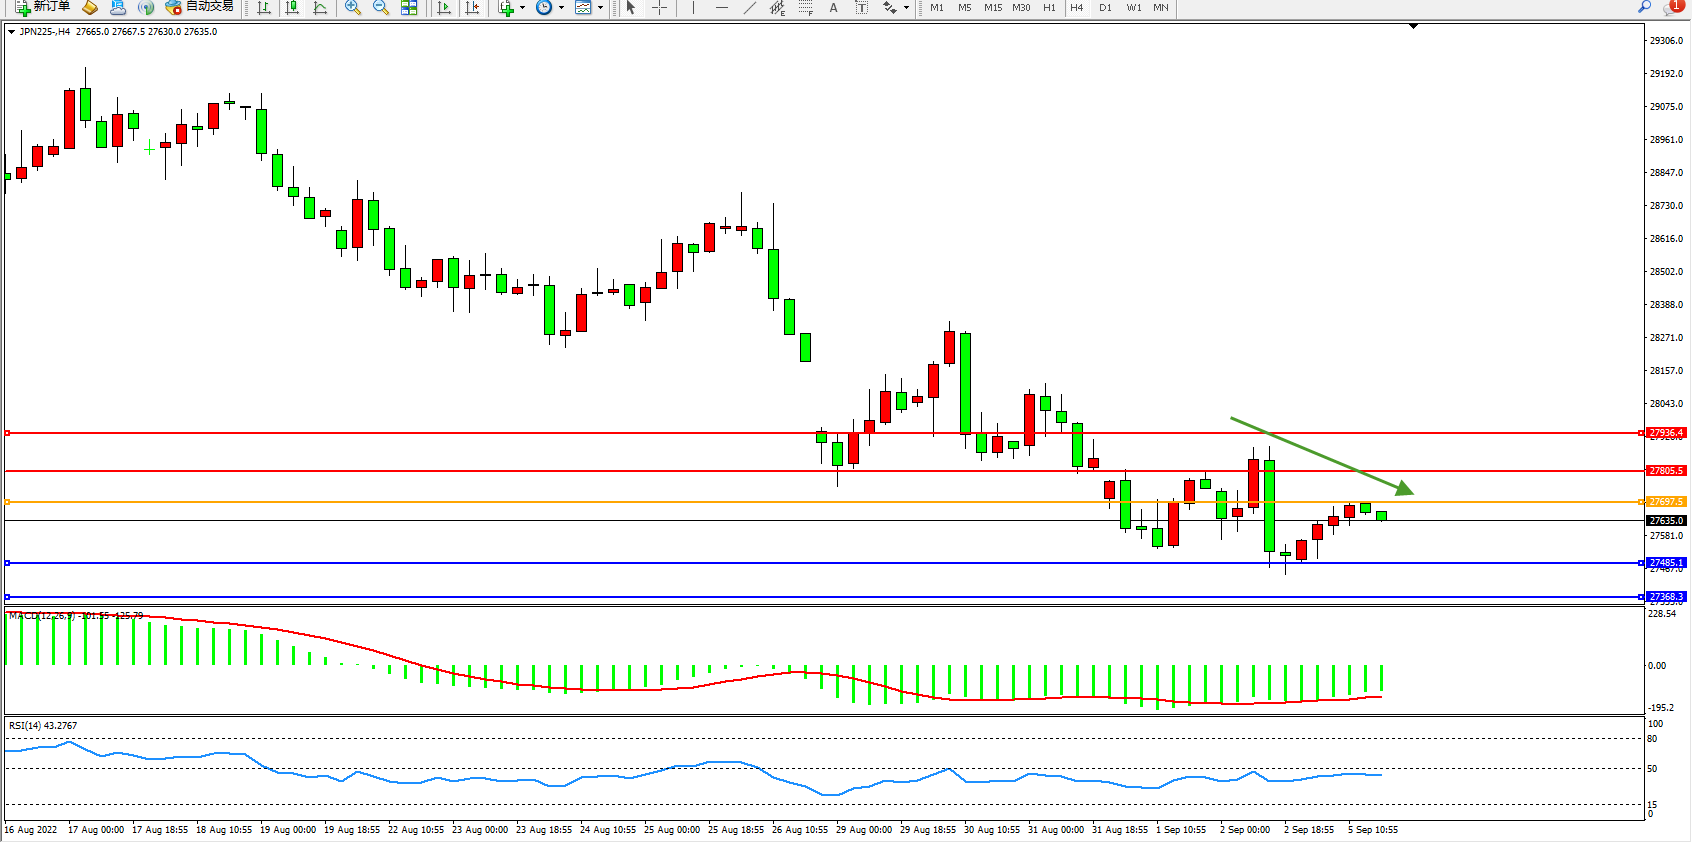Tile chart windows with grid icon
The width and height of the screenshot is (1692, 843).
click(409, 8)
